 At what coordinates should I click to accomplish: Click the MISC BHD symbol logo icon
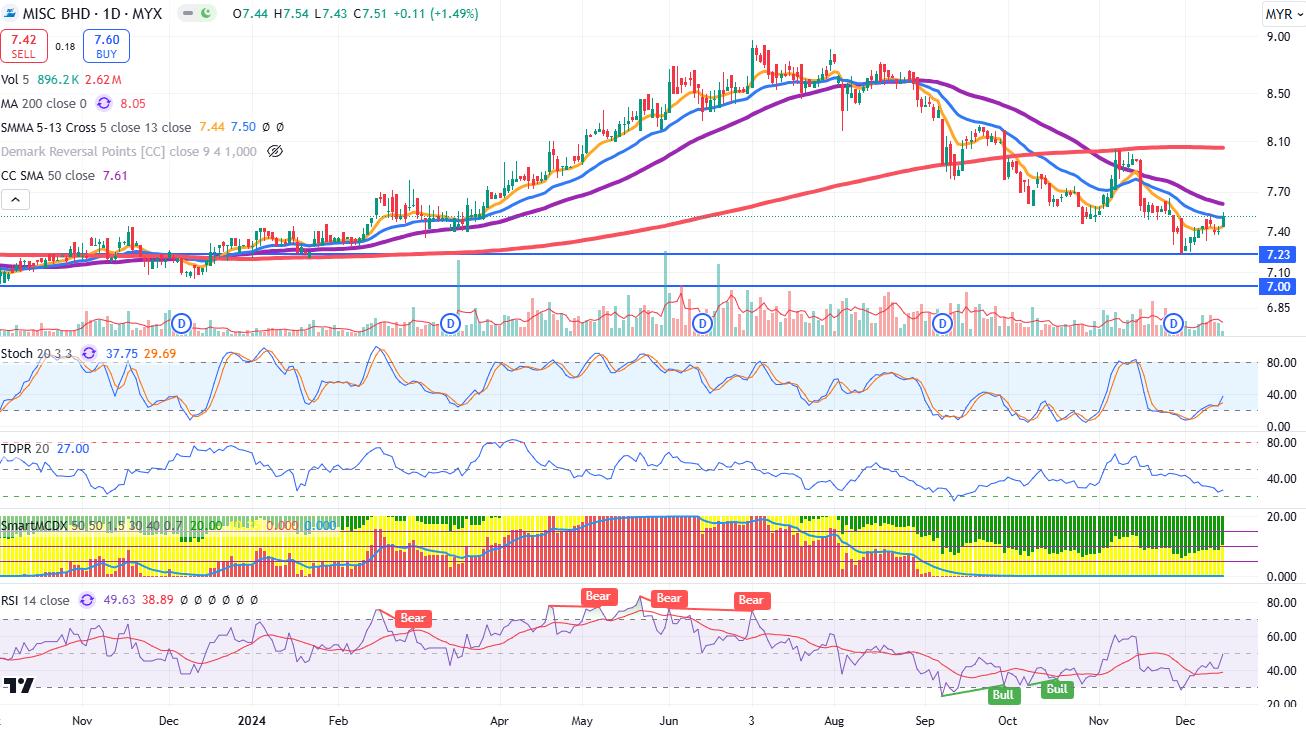(x=12, y=14)
